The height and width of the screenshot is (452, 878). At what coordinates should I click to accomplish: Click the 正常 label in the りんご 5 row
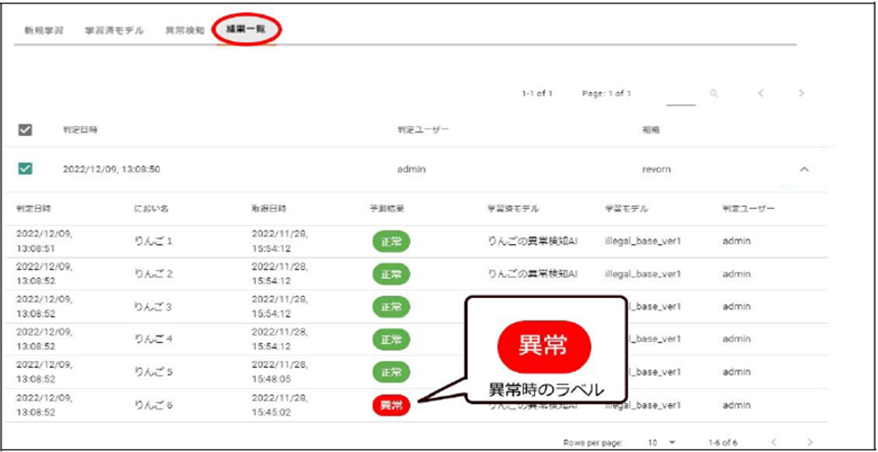point(391,372)
